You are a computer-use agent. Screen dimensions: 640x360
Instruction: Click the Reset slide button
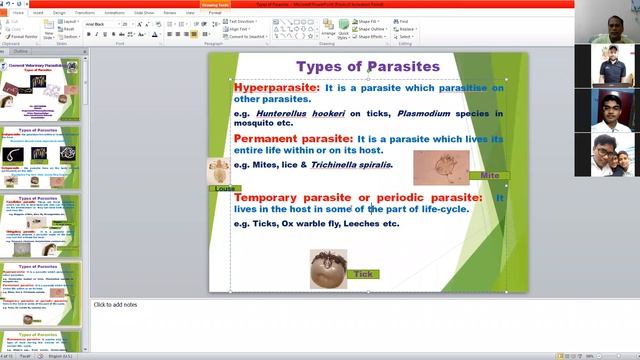click(67, 29)
